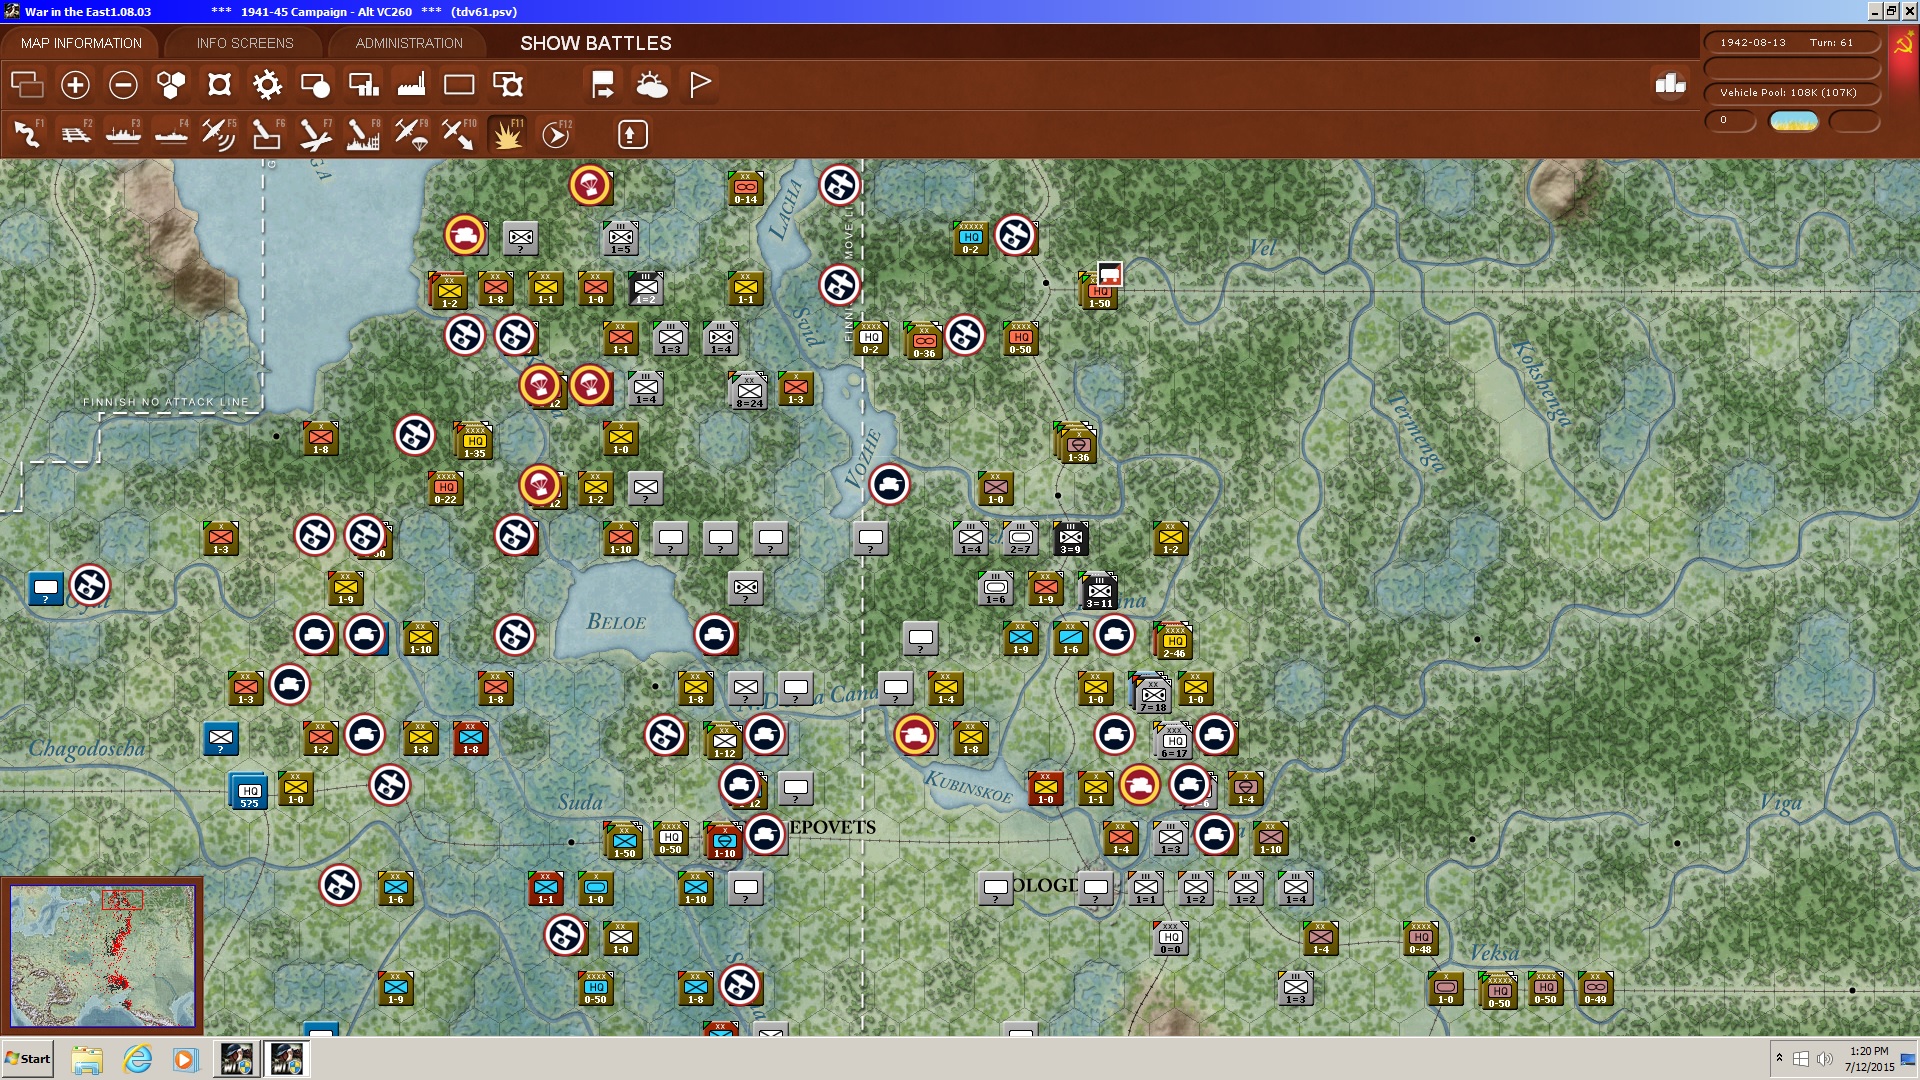Open the MAP INFORMATION tab
The image size is (1920, 1080).
[x=81, y=43]
